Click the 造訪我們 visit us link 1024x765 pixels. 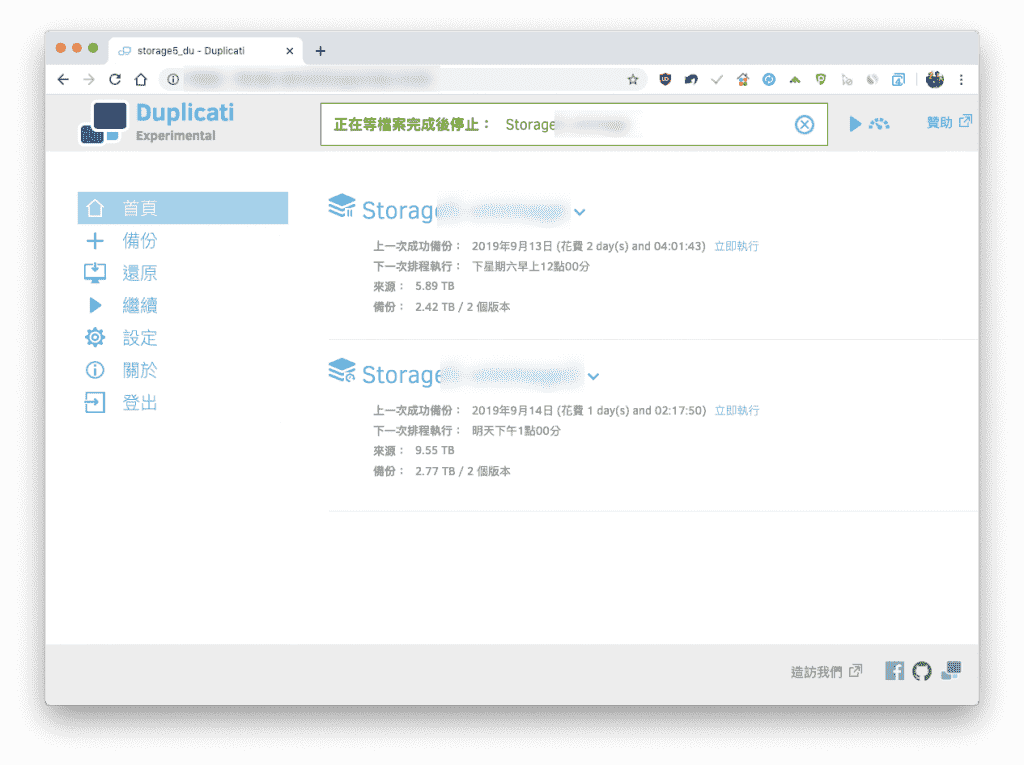(x=826, y=672)
